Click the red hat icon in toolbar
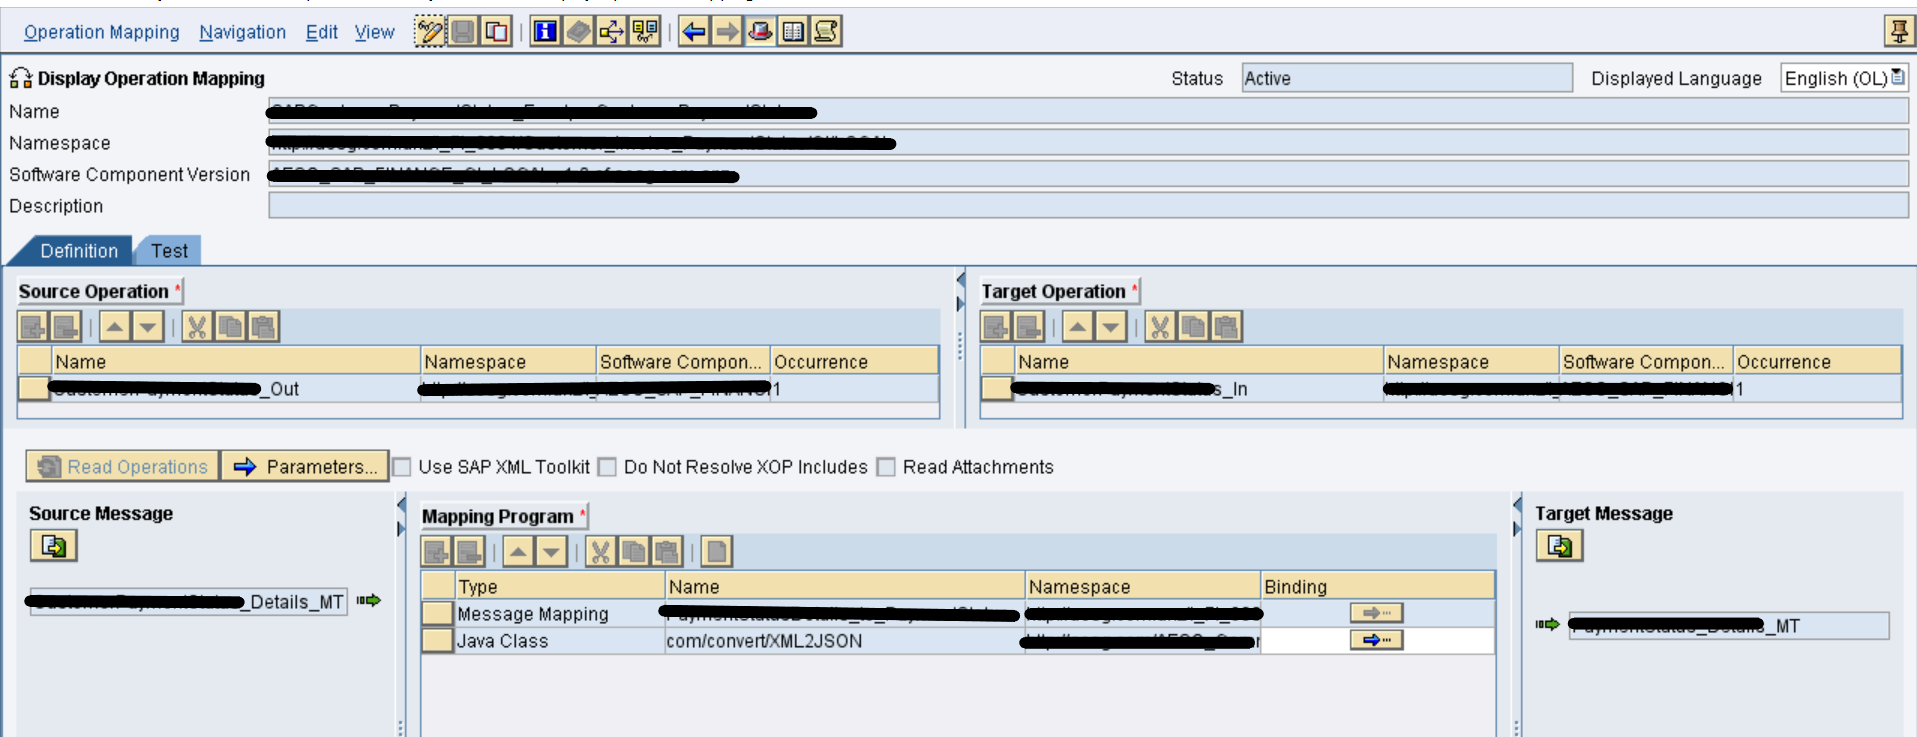This screenshot has width=1917, height=737. coord(760,32)
